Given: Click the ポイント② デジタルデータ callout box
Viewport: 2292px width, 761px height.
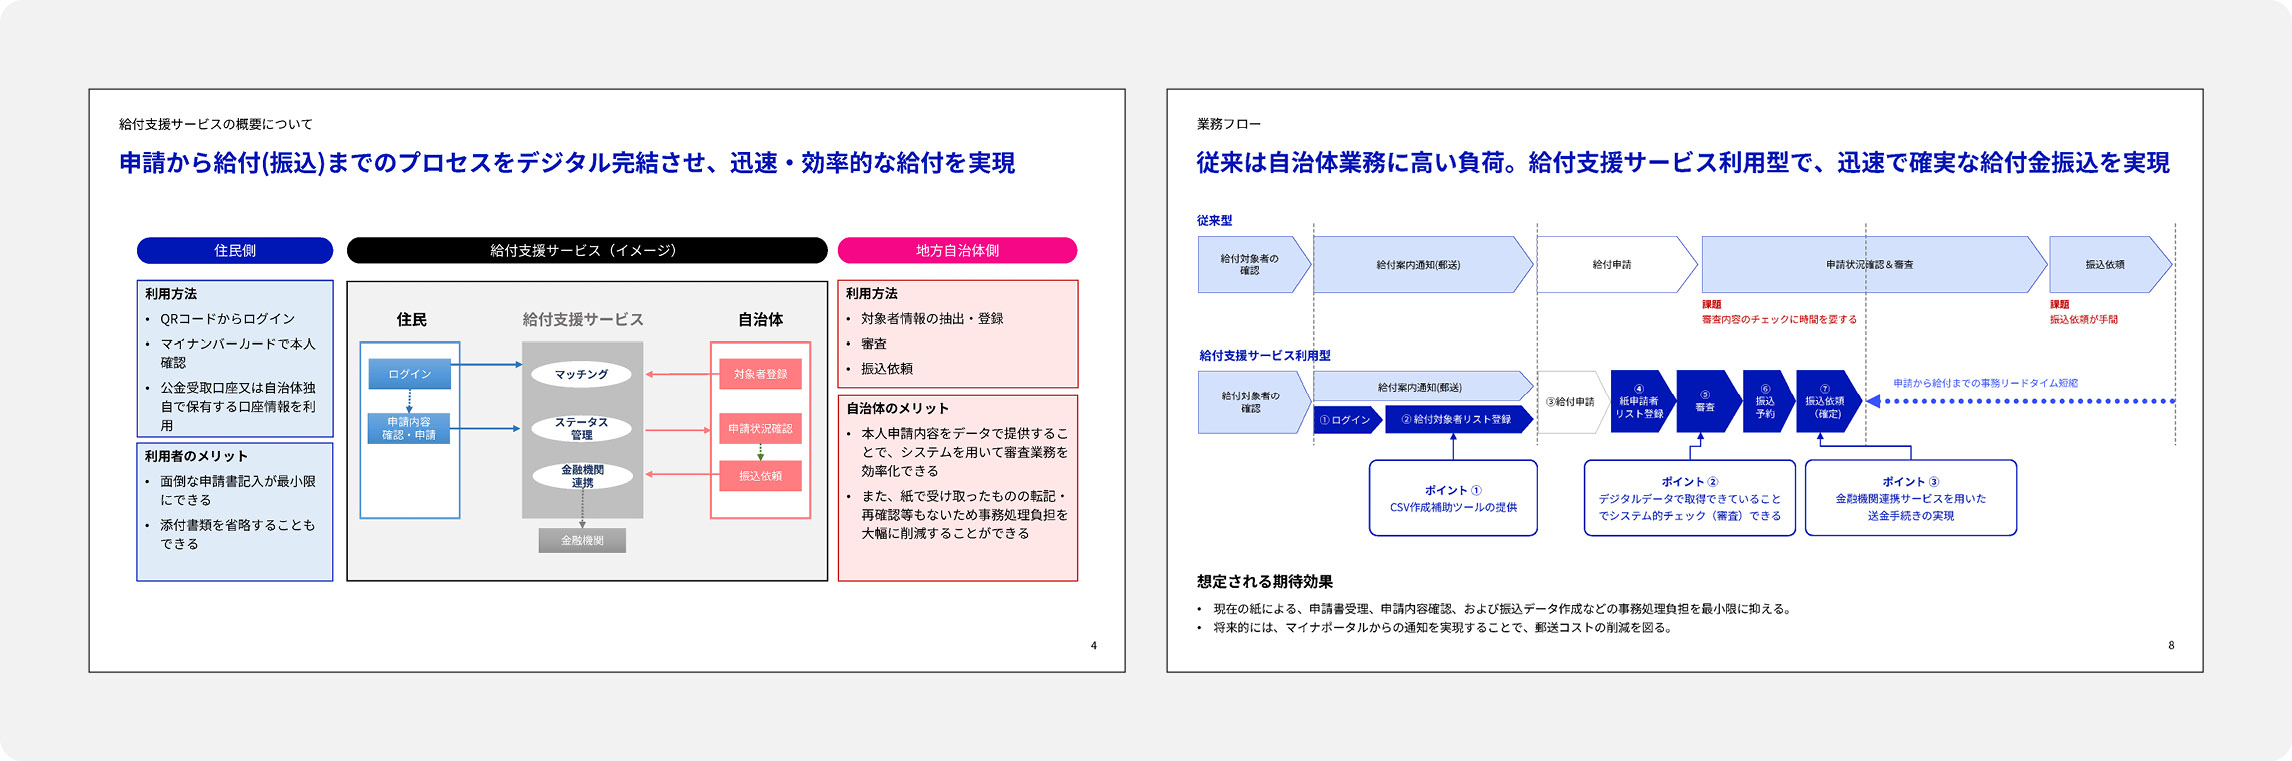Looking at the screenshot, I should pos(1690,498).
